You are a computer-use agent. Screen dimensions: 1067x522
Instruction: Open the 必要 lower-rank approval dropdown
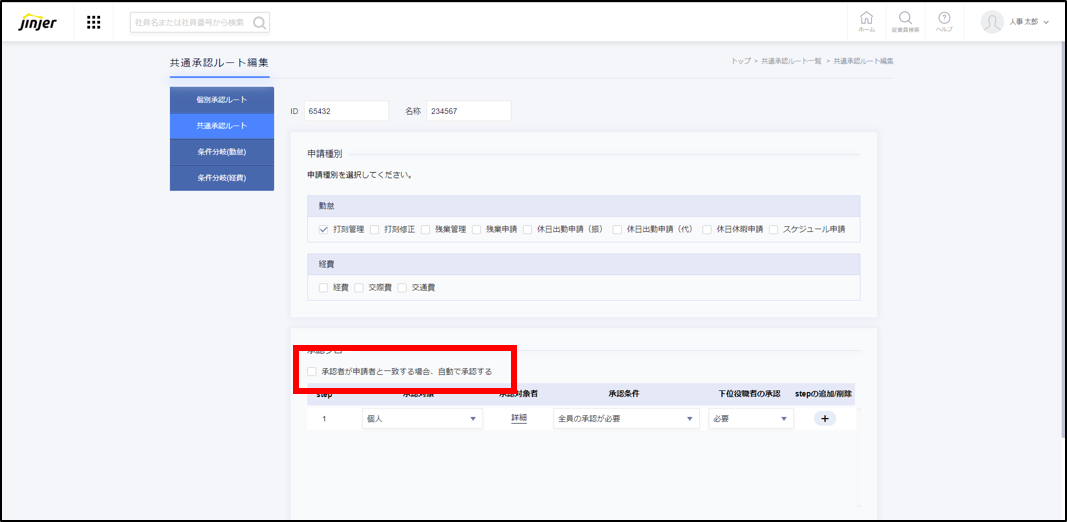point(750,419)
